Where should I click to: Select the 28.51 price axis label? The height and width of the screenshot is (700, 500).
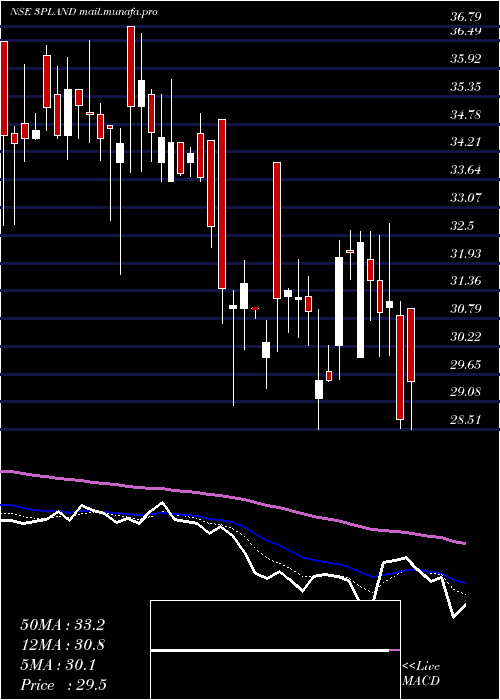pyautogui.click(x=466, y=420)
